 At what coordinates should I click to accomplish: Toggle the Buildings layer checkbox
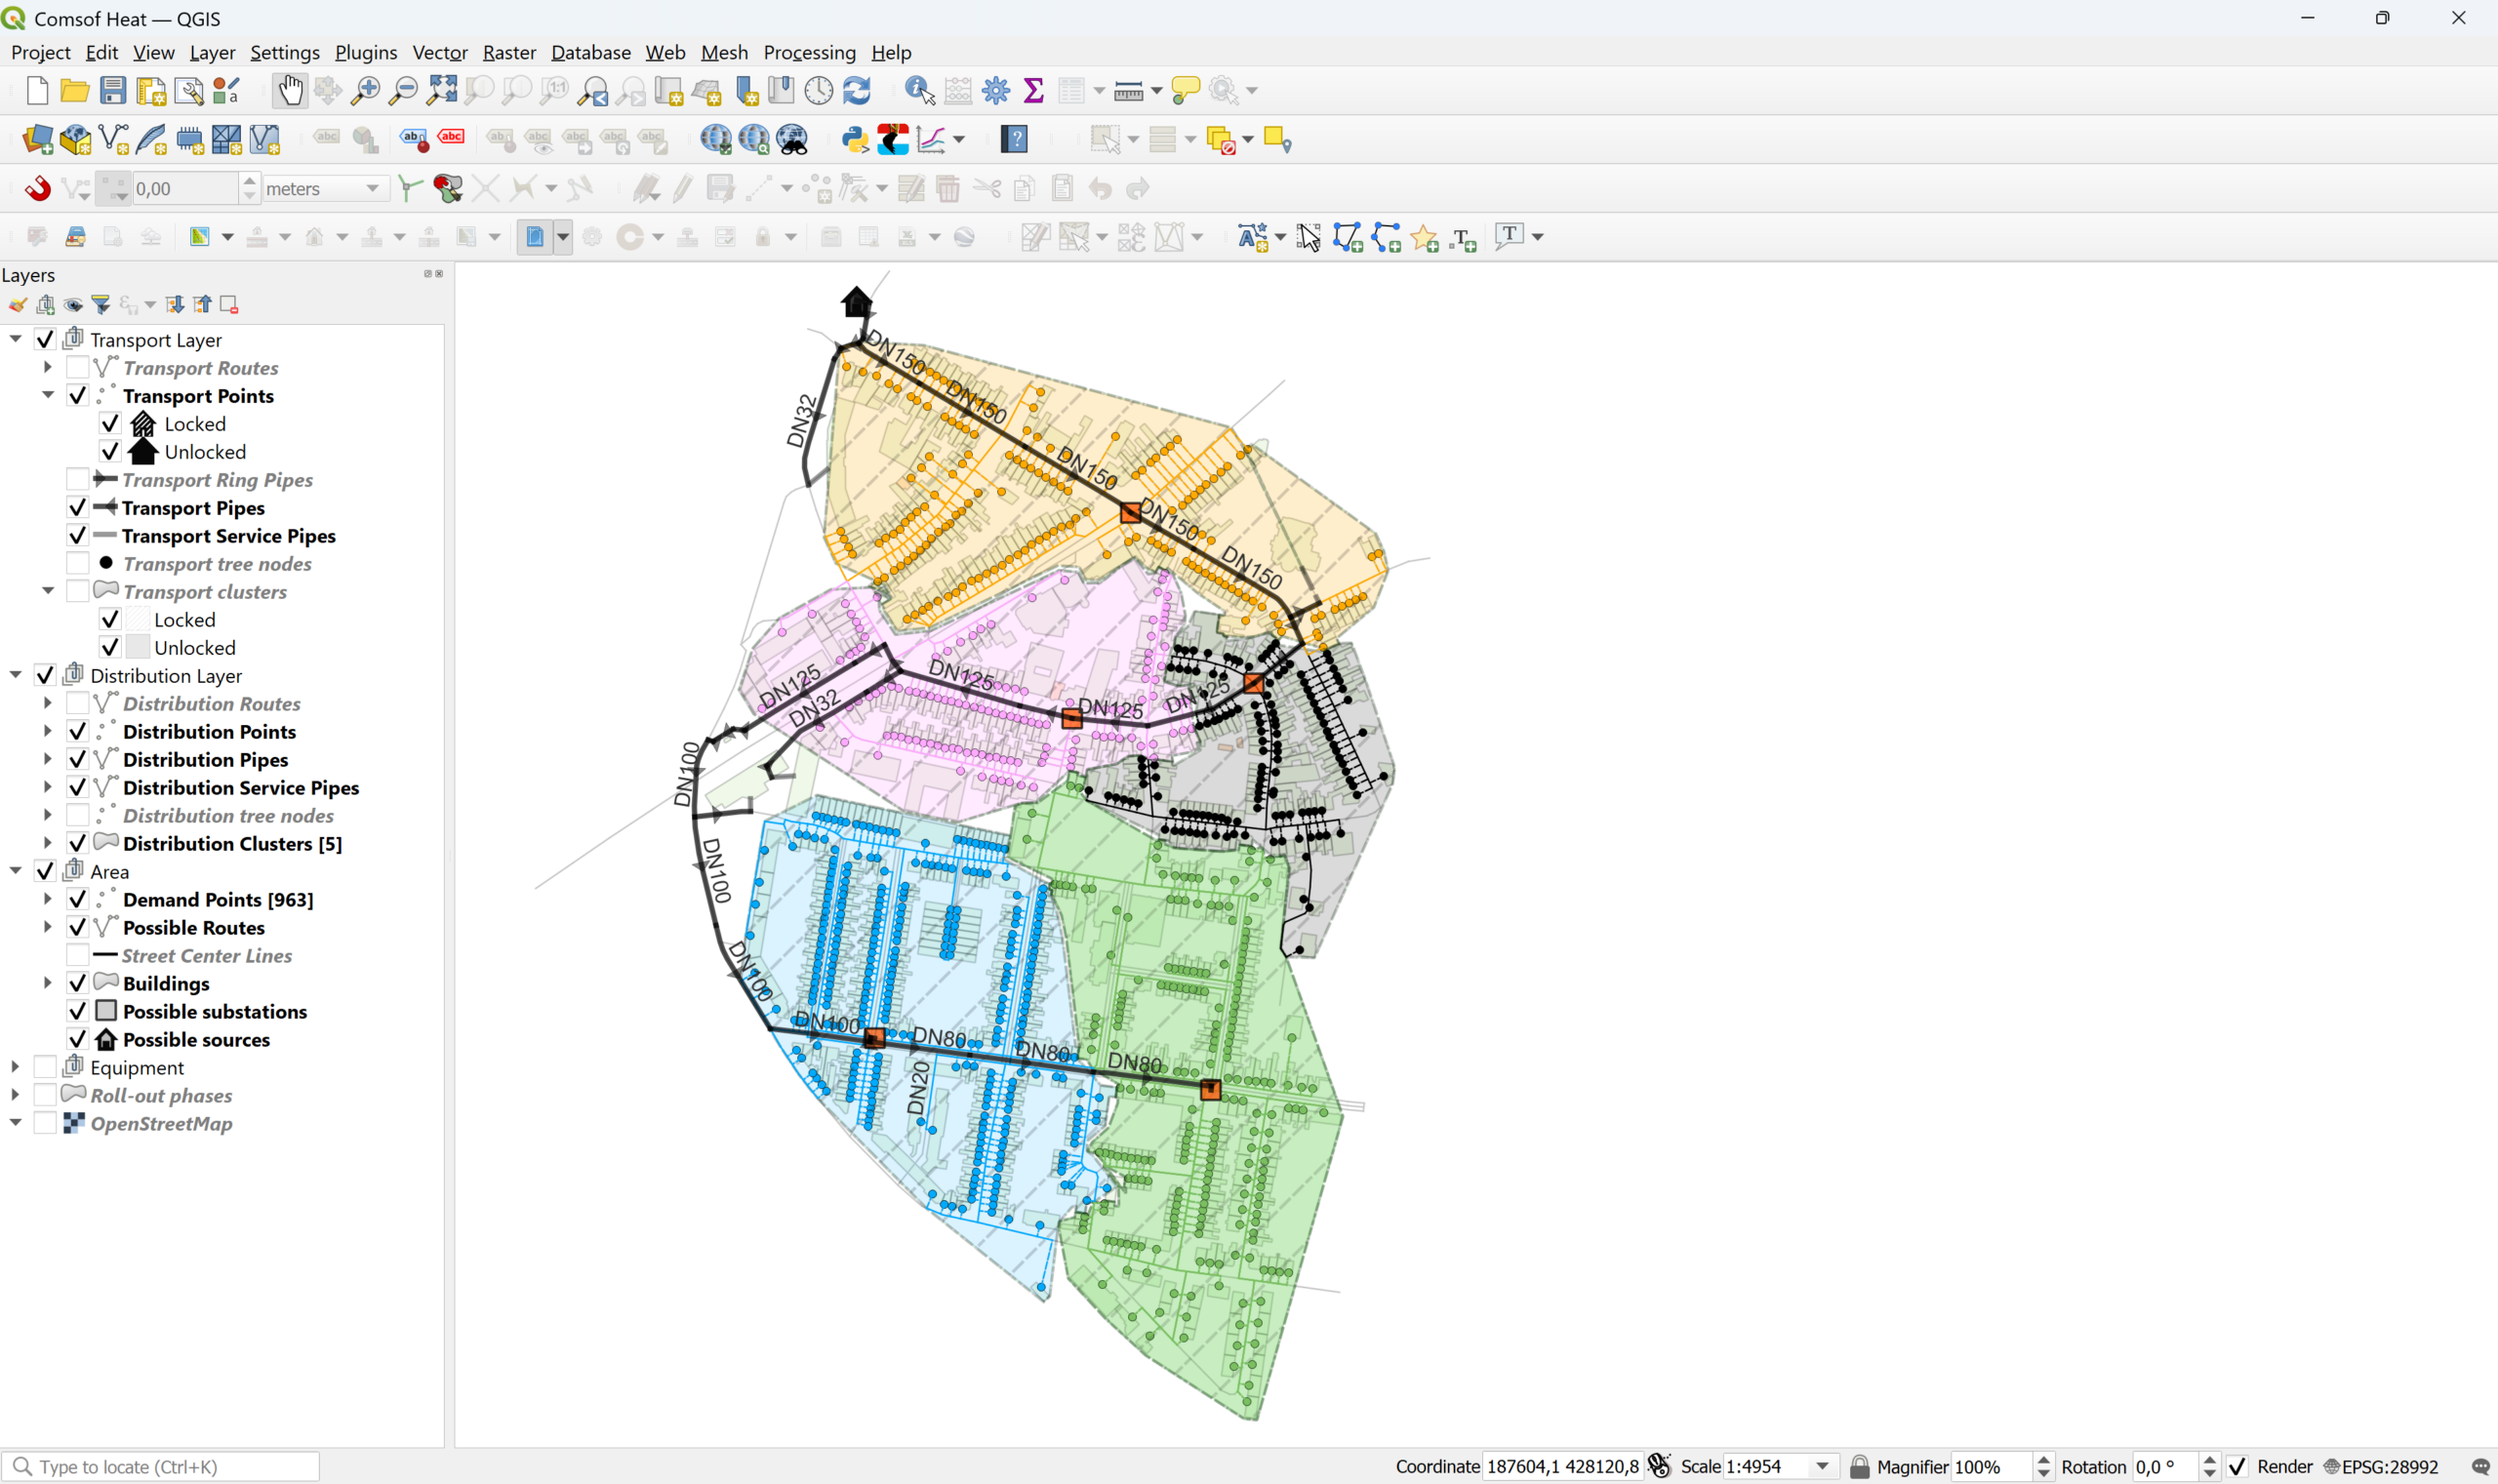[77, 984]
